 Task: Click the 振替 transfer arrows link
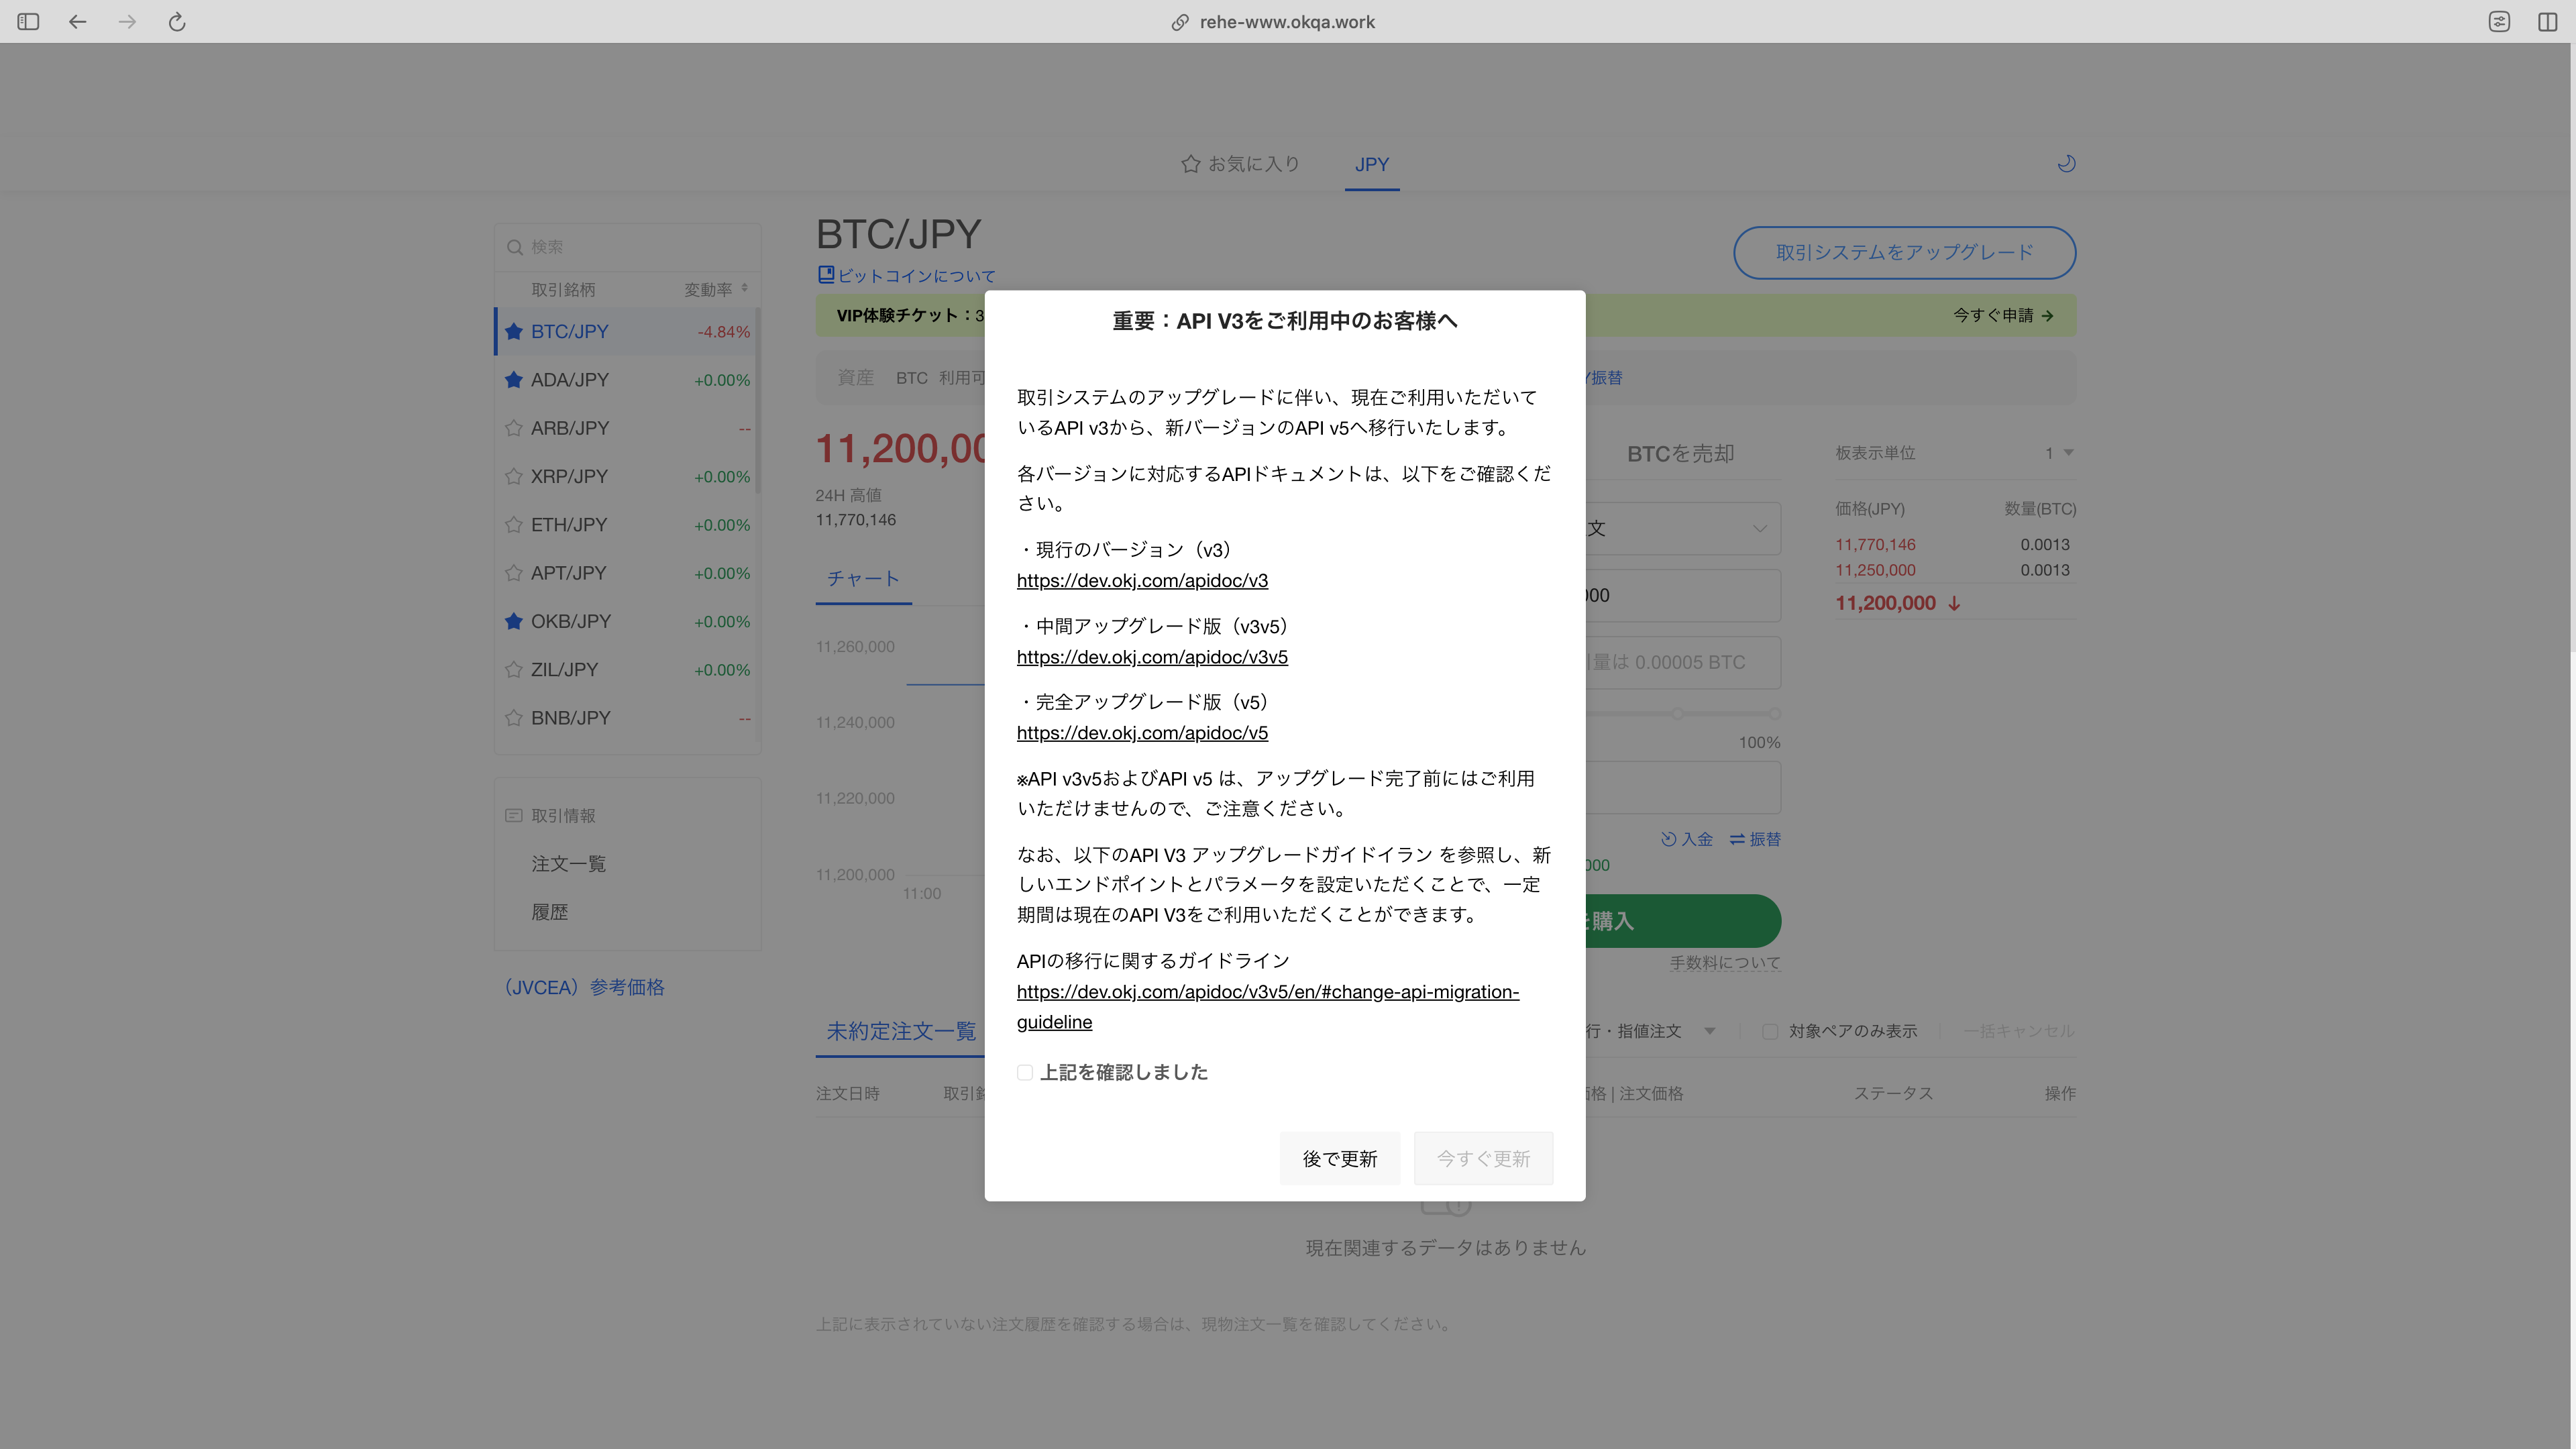click(x=1755, y=839)
